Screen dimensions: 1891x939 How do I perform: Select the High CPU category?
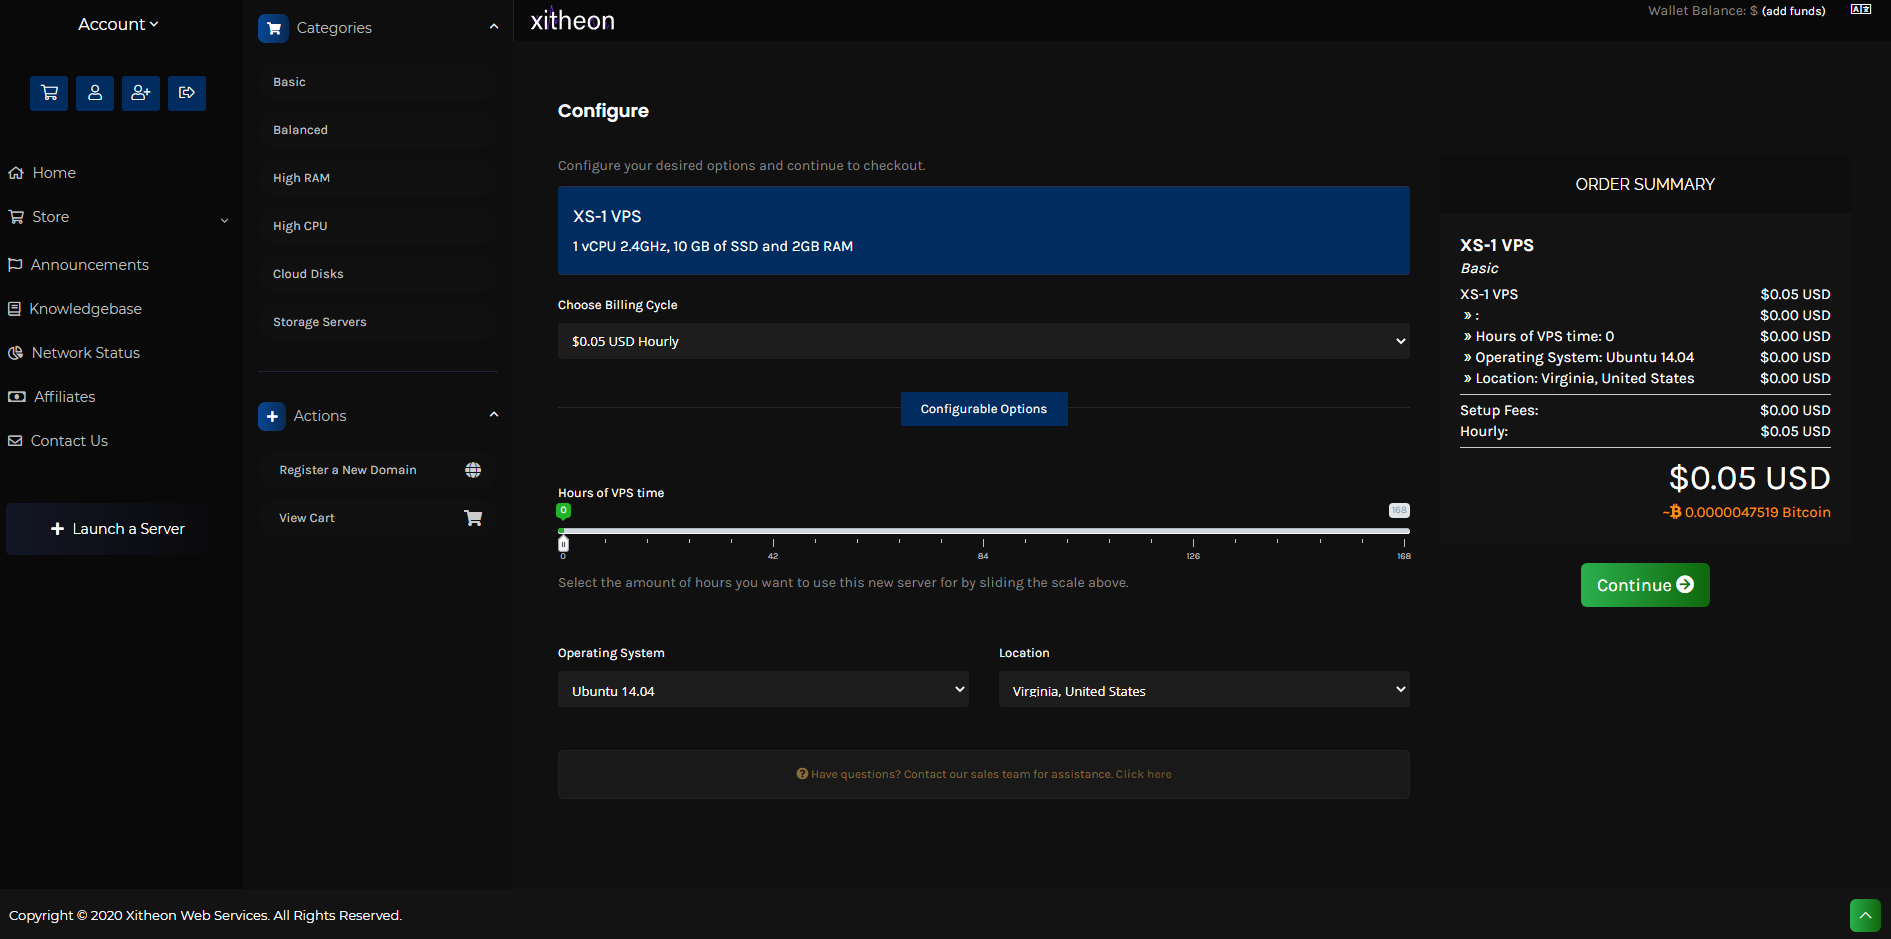[378, 226]
